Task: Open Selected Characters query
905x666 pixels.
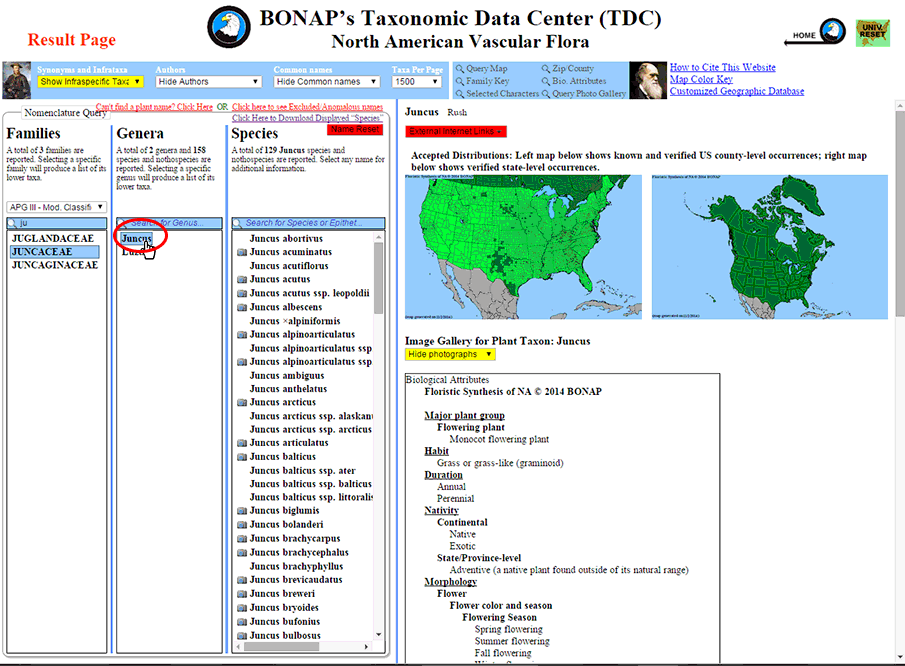Action: pyautogui.click(x=497, y=93)
